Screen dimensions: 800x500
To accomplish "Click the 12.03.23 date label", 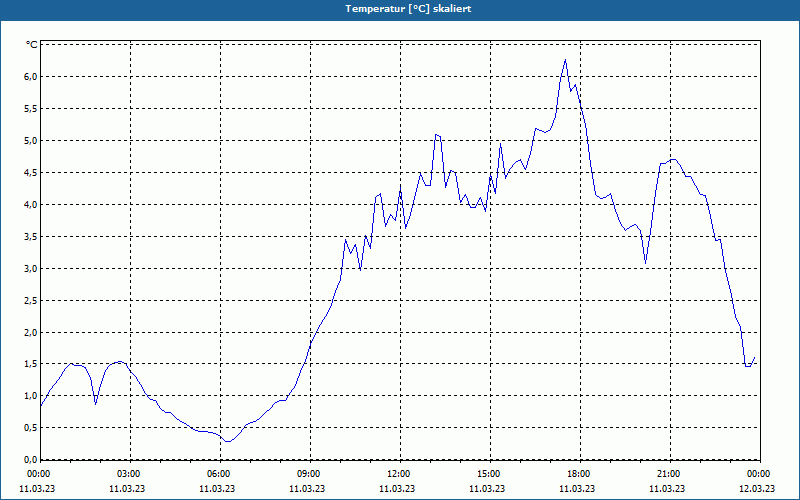I will click(x=757, y=488).
